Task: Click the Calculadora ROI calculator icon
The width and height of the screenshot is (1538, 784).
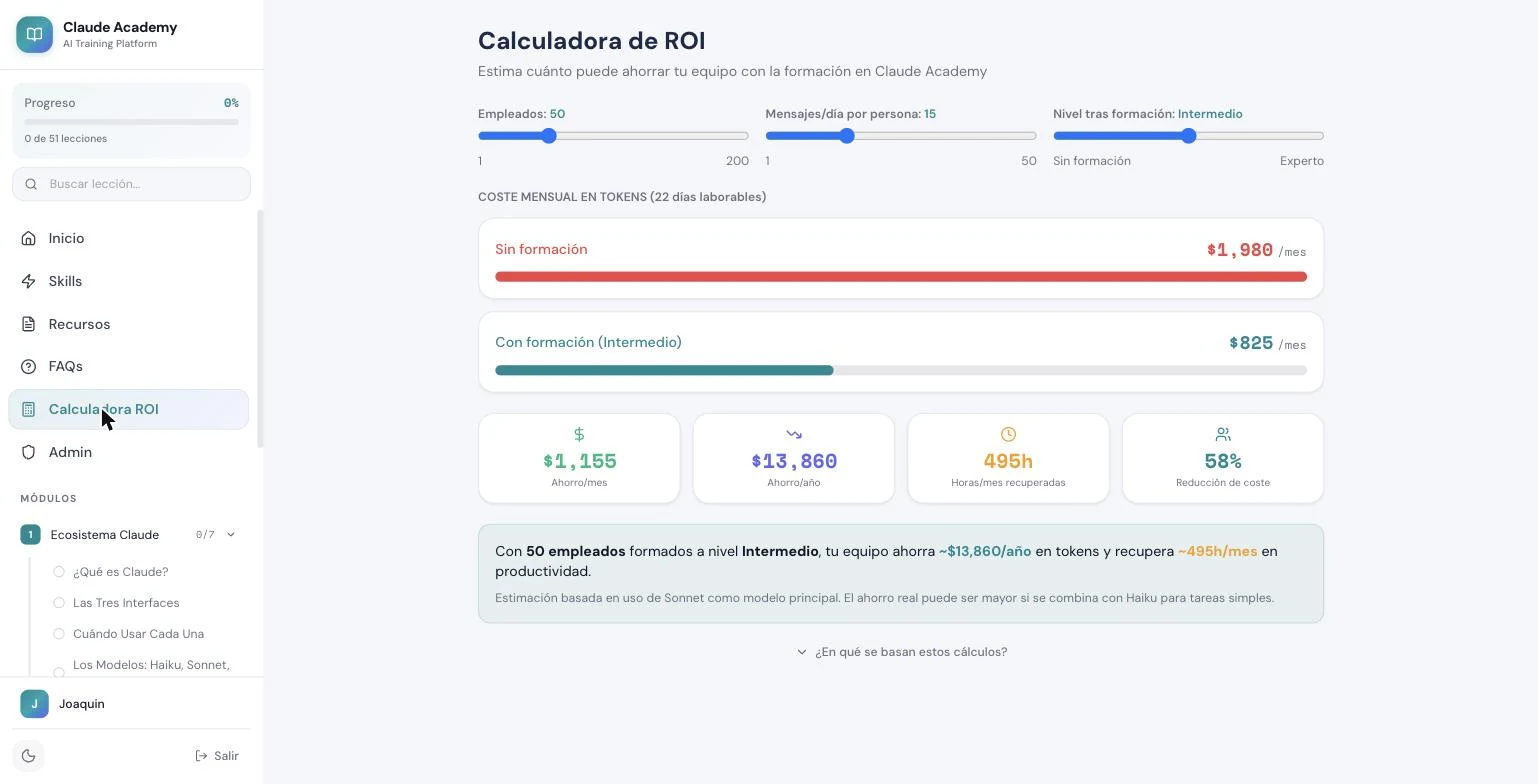Action: coord(28,409)
